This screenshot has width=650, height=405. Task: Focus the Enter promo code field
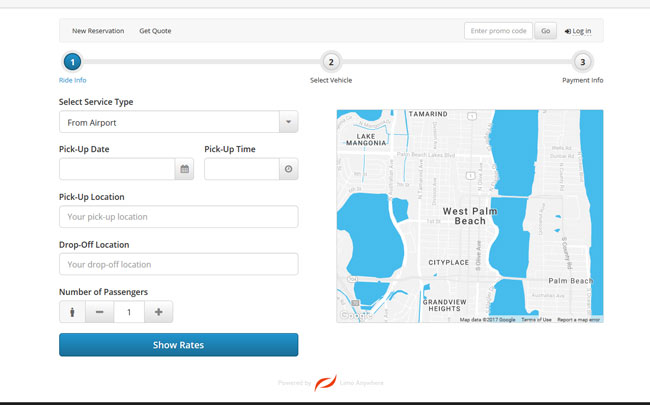[498, 31]
